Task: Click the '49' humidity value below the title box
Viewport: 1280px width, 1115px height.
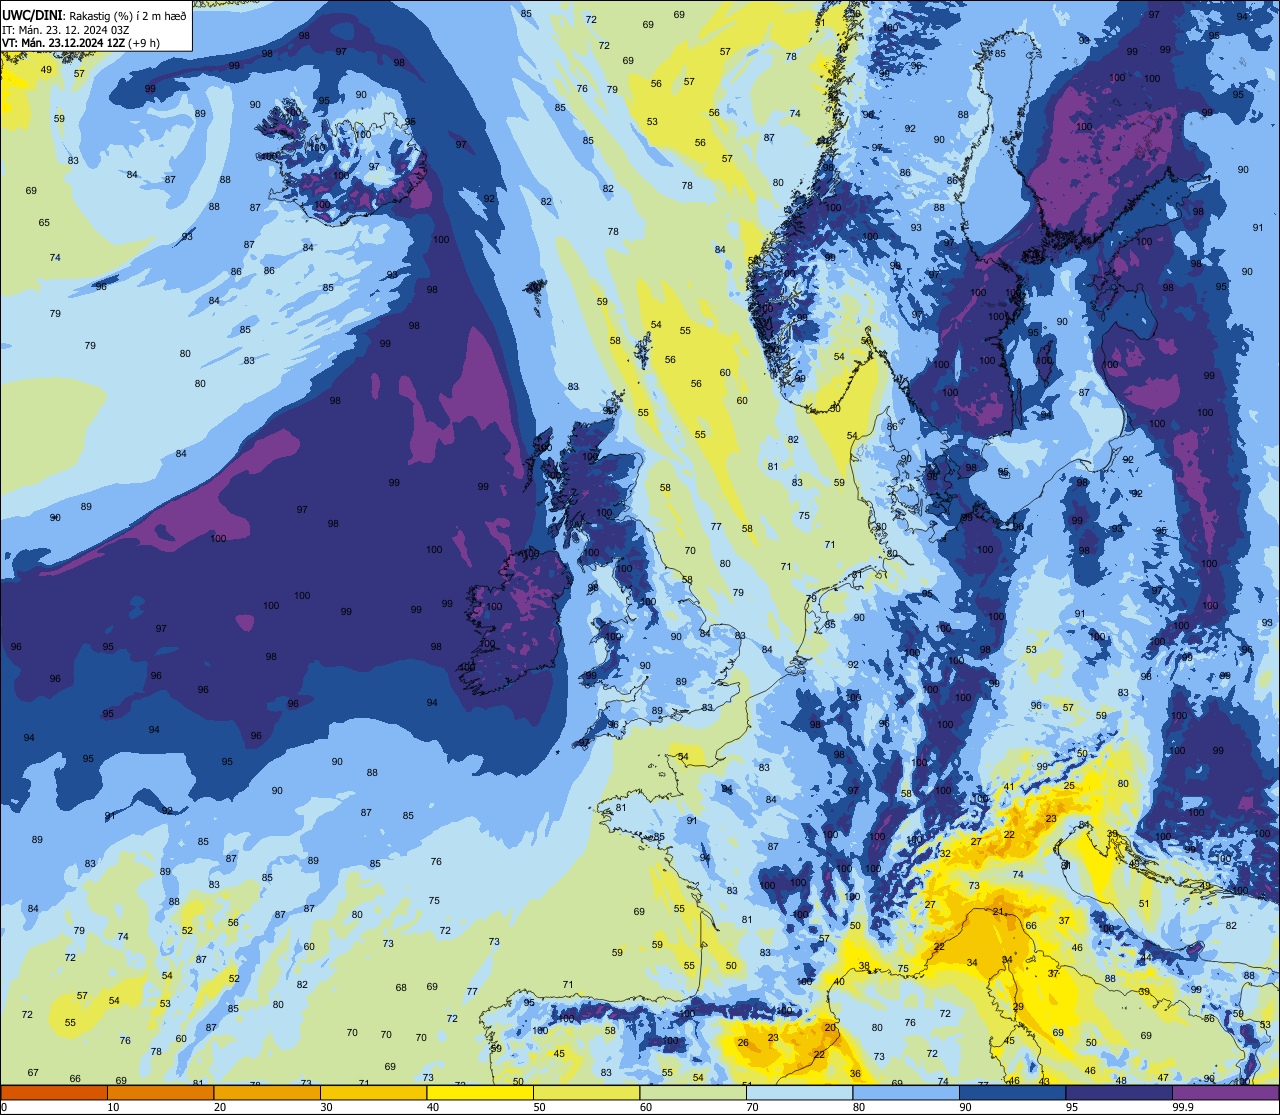Action: point(46,69)
